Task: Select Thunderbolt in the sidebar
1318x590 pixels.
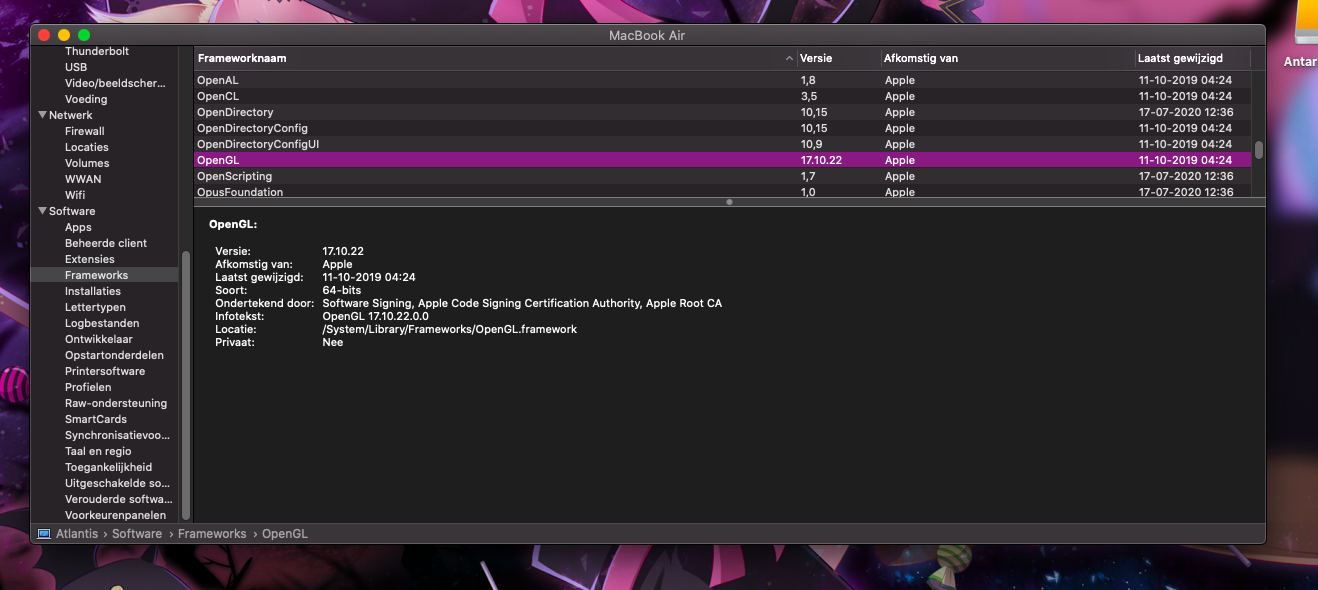Action: (97, 51)
